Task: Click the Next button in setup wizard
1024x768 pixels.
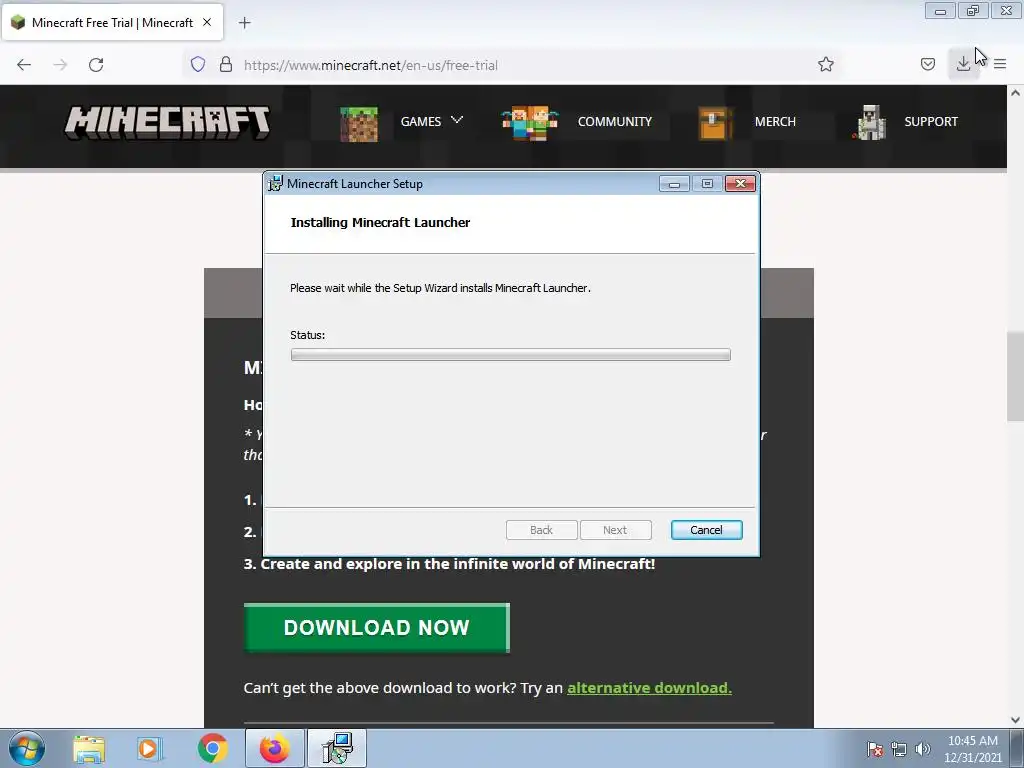Action: click(x=615, y=530)
